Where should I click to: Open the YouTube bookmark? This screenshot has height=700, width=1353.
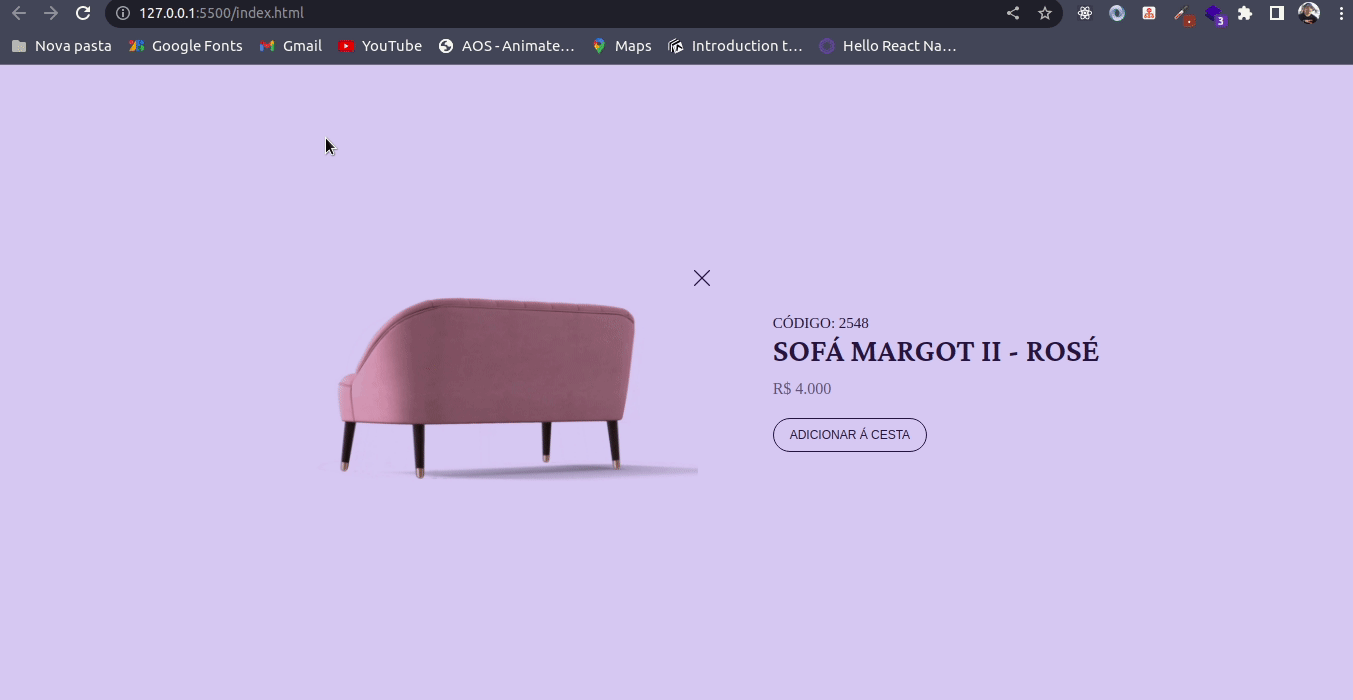380,46
